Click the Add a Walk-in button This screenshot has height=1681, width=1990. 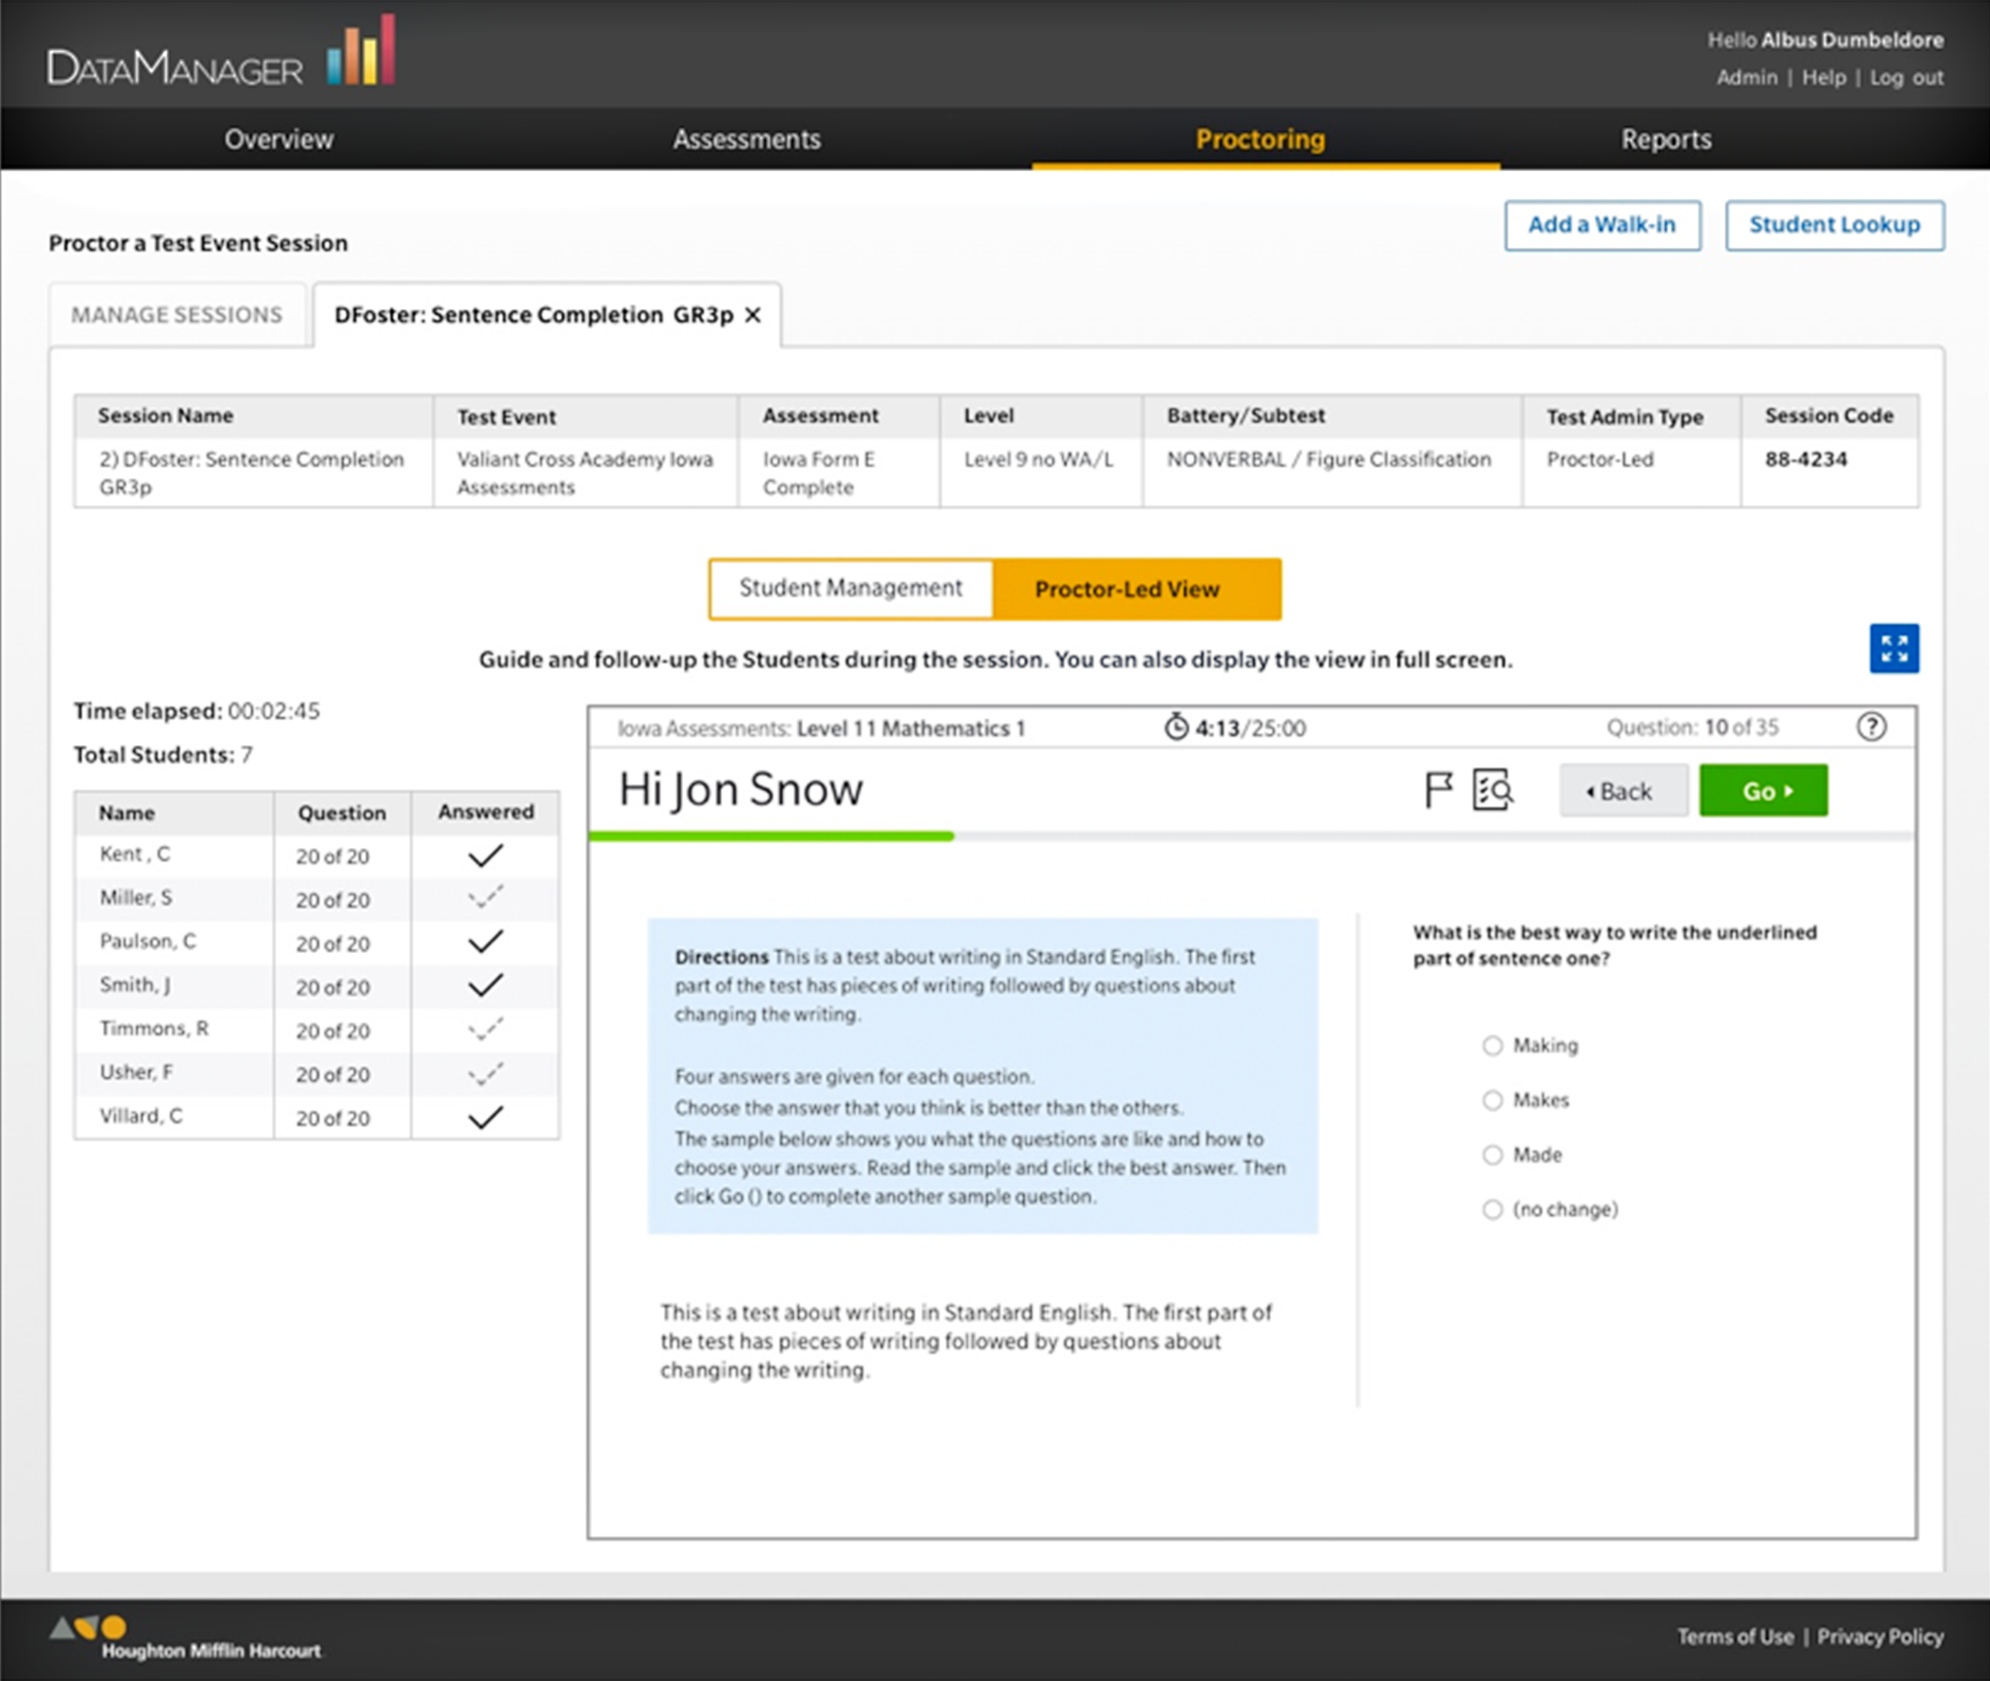(x=1602, y=225)
